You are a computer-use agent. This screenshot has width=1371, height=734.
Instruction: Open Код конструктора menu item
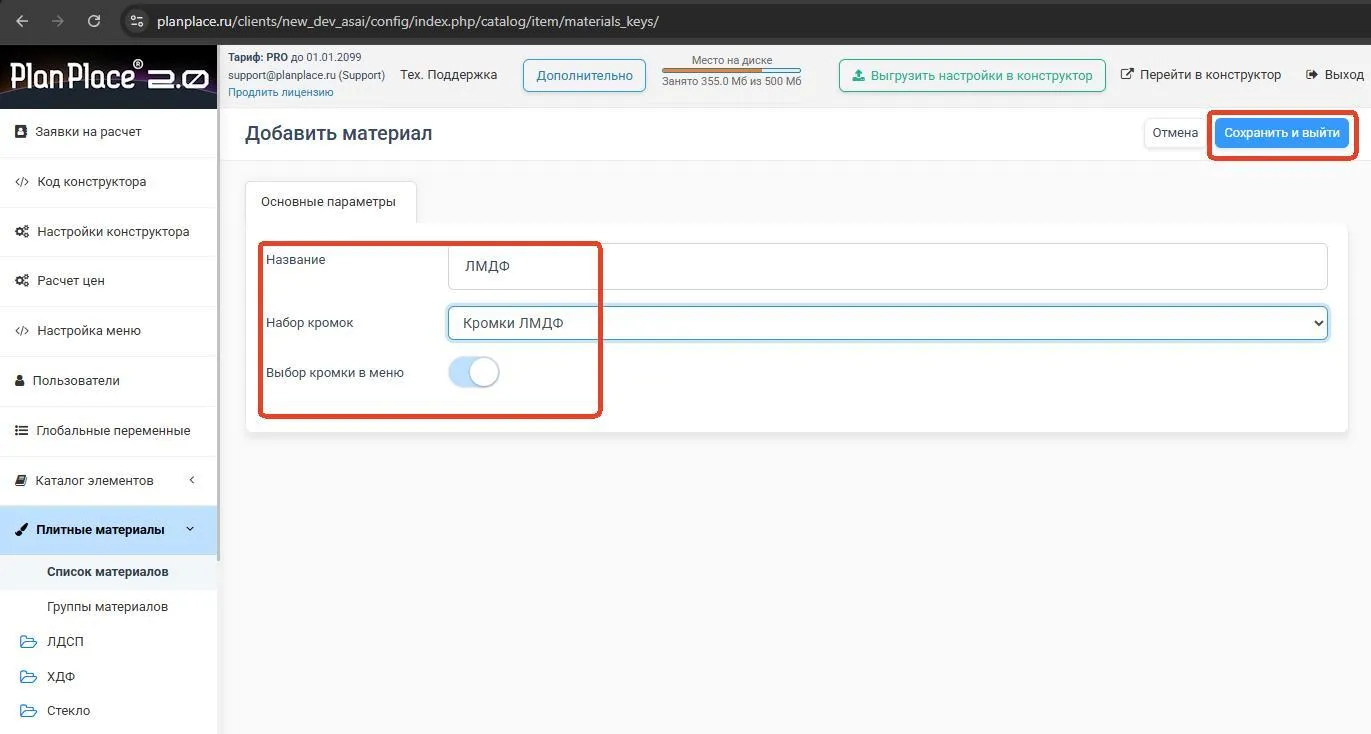(x=108, y=182)
